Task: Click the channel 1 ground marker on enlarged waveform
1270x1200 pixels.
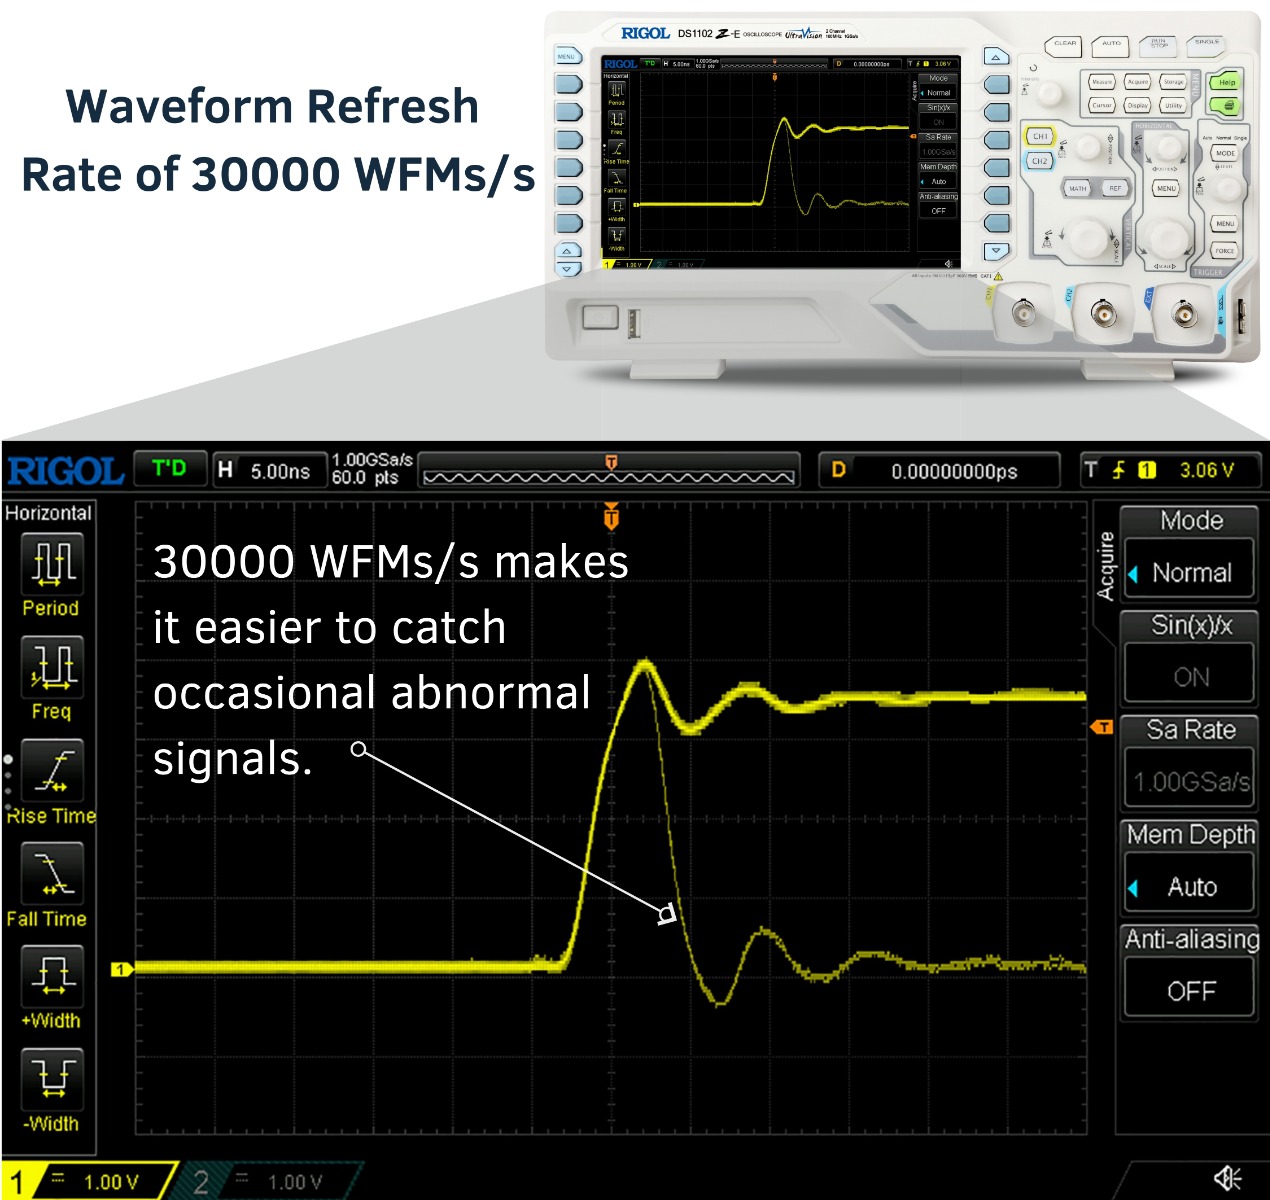Action: (x=121, y=969)
